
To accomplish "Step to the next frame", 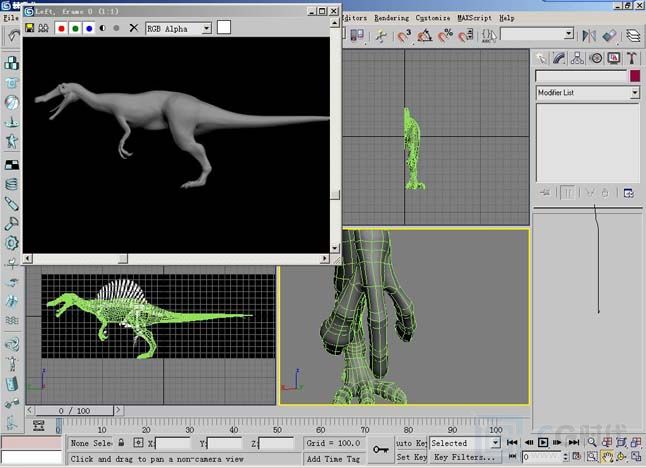I will click(x=557, y=442).
